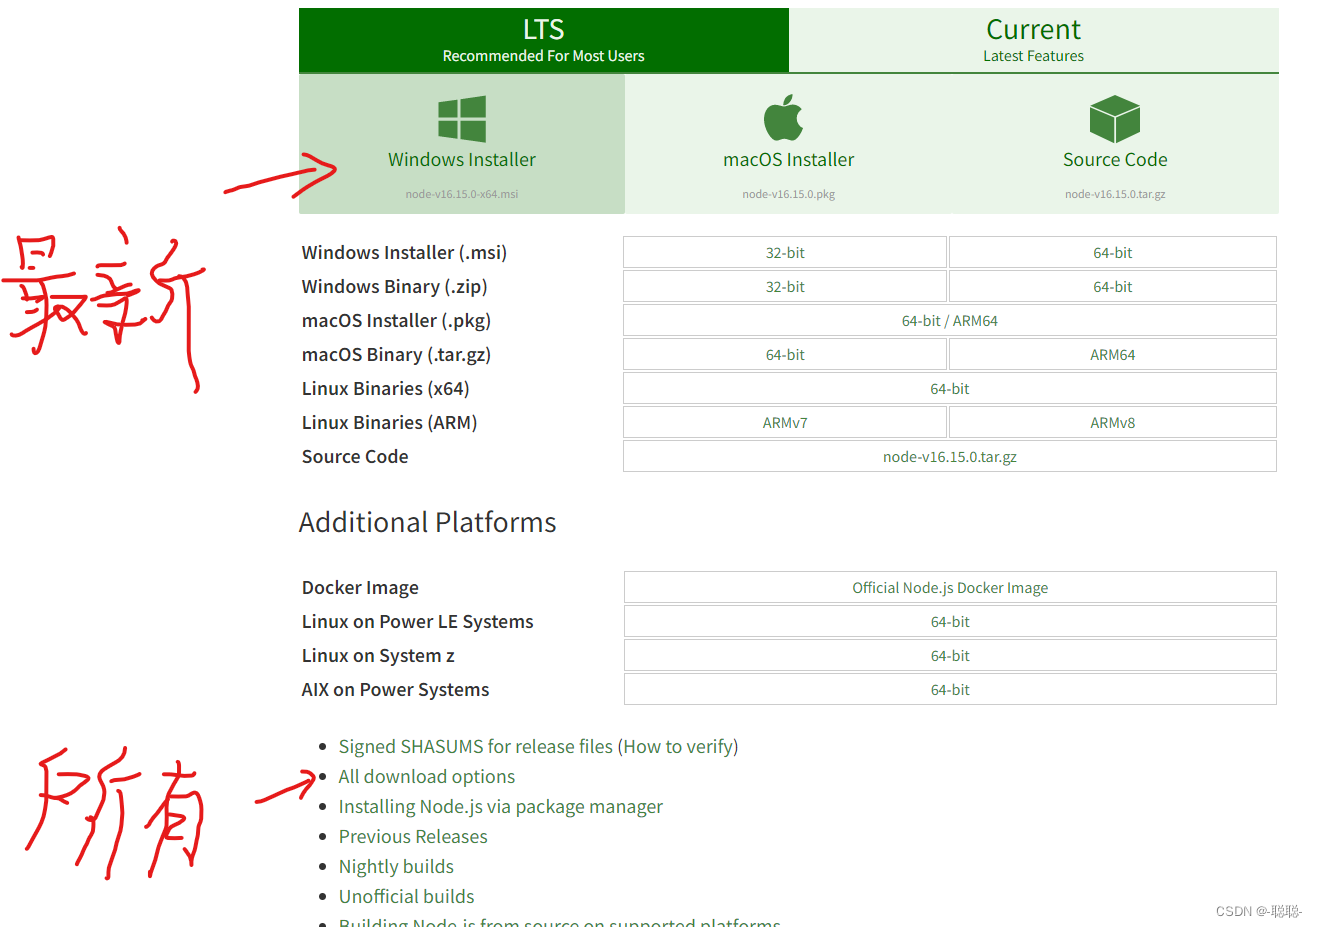Click the Linux on Power LE Systems label
This screenshot has height=927, width=1317.
(417, 622)
